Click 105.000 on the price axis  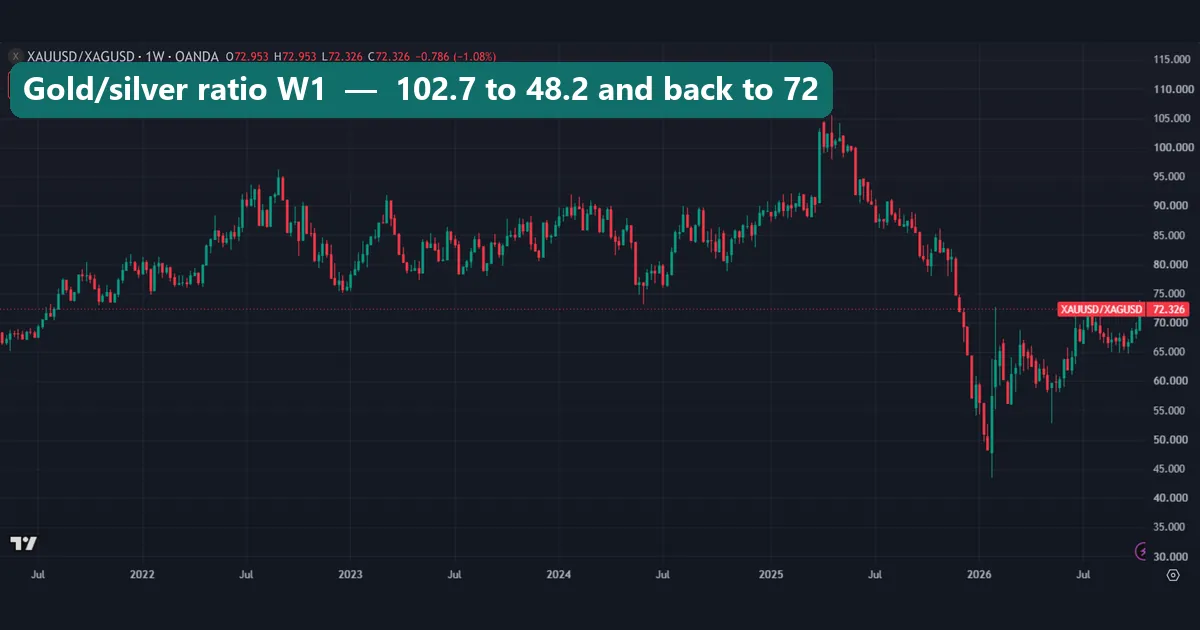(x=1170, y=118)
